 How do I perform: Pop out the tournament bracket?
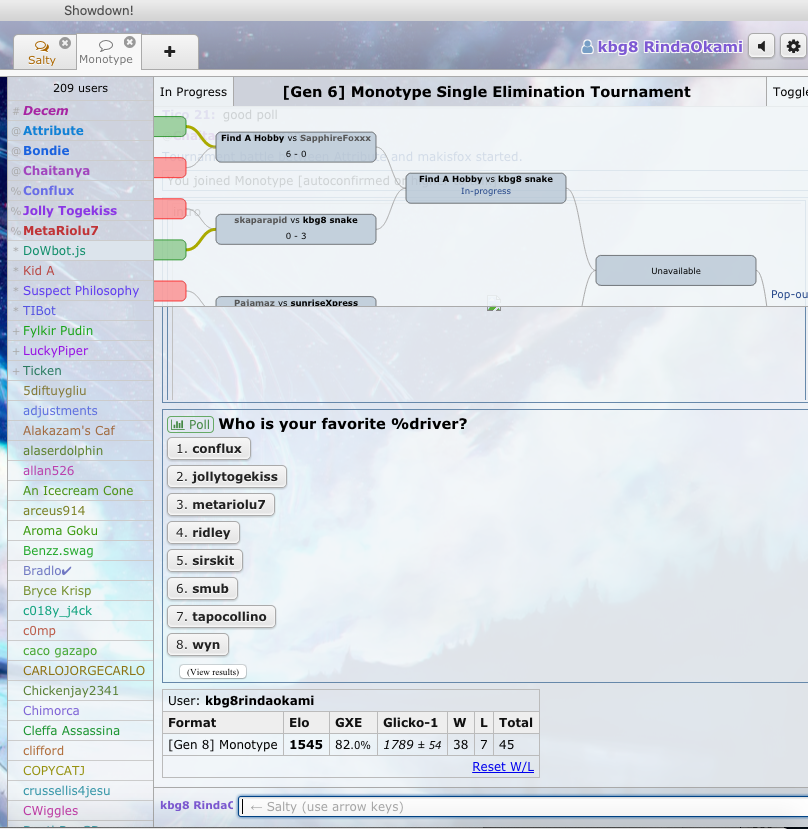pyautogui.click(x=788, y=295)
